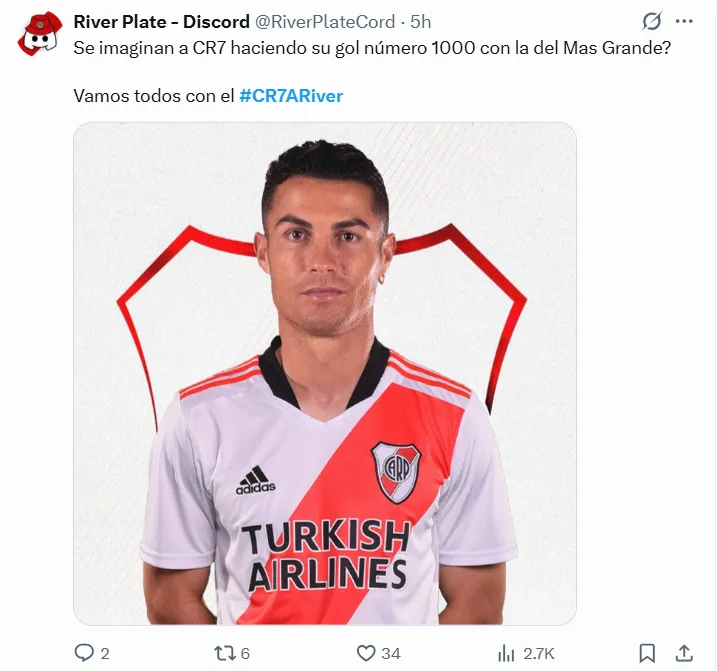Expand the three-dot more options menu
Screen dimensions: 717x671
coord(684,21)
